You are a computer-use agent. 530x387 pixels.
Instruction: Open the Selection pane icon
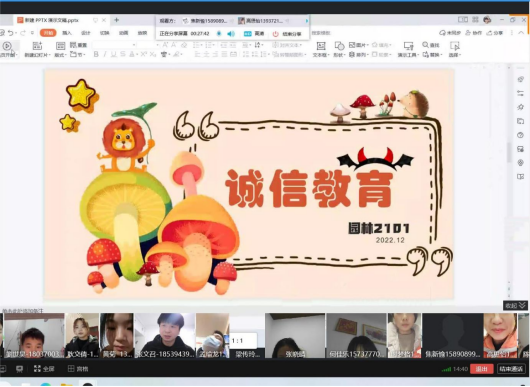click(455, 46)
